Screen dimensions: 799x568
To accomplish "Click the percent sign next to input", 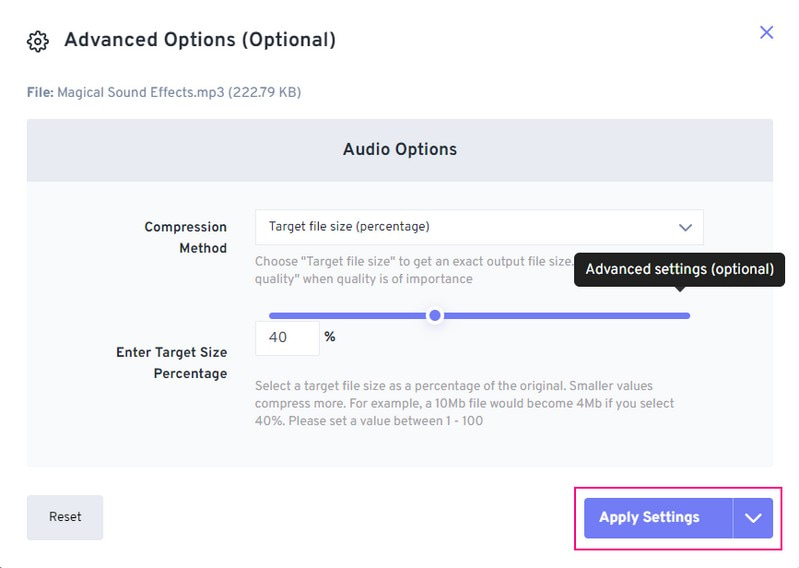I will [329, 337].
